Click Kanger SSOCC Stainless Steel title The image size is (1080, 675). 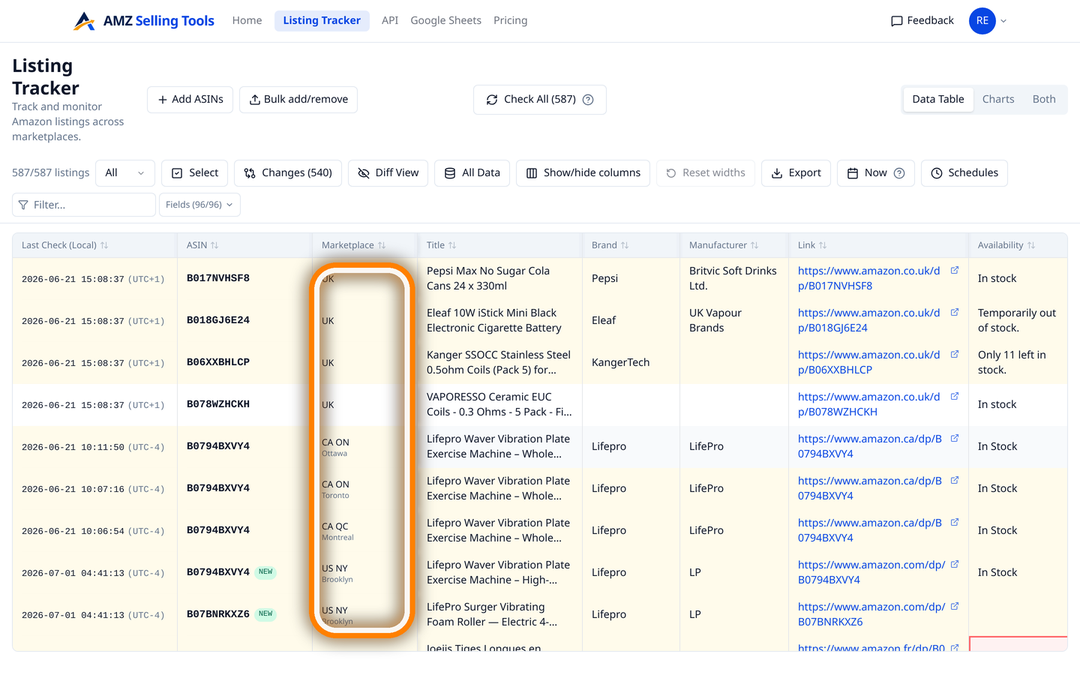click(x=499, y=362)
